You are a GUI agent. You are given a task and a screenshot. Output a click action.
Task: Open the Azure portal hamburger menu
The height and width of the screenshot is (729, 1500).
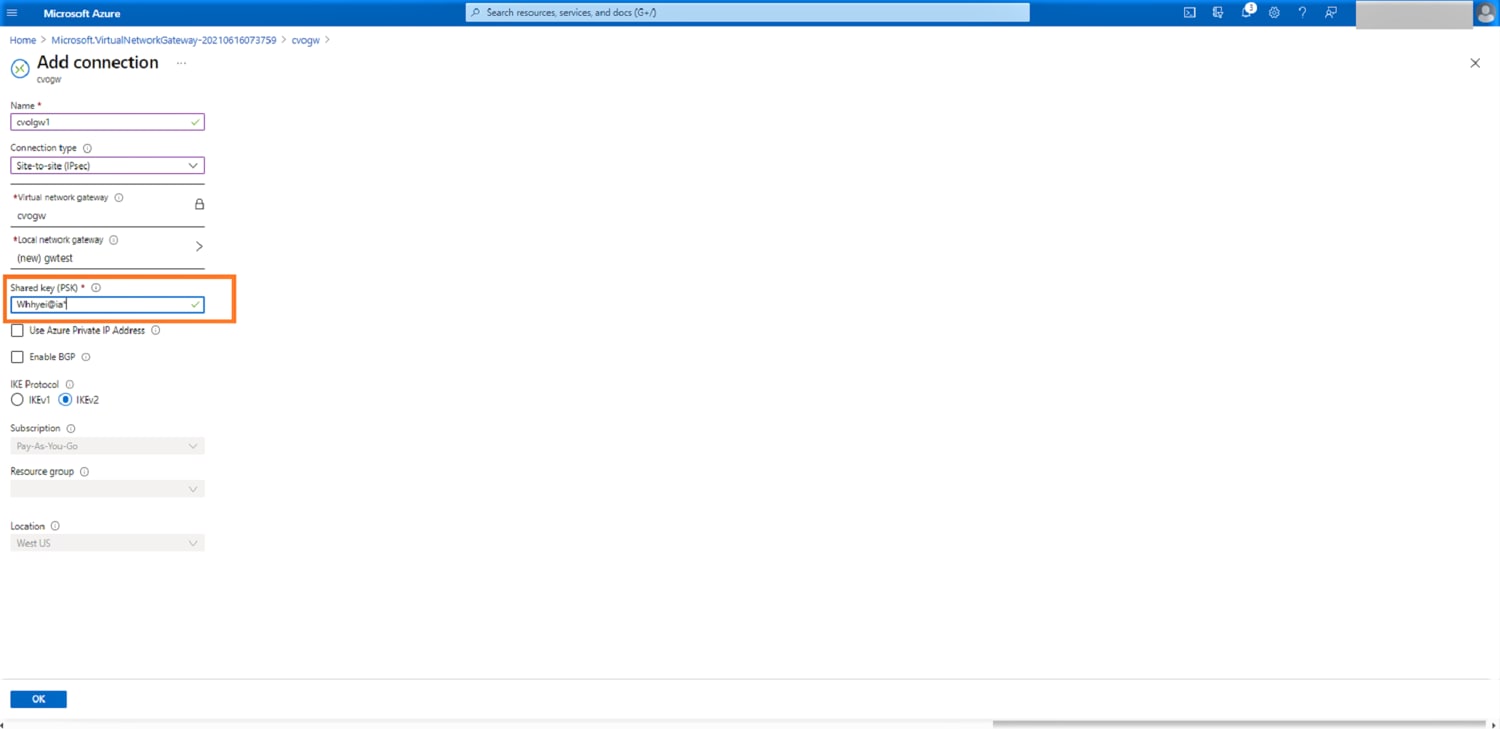[12, 13]
